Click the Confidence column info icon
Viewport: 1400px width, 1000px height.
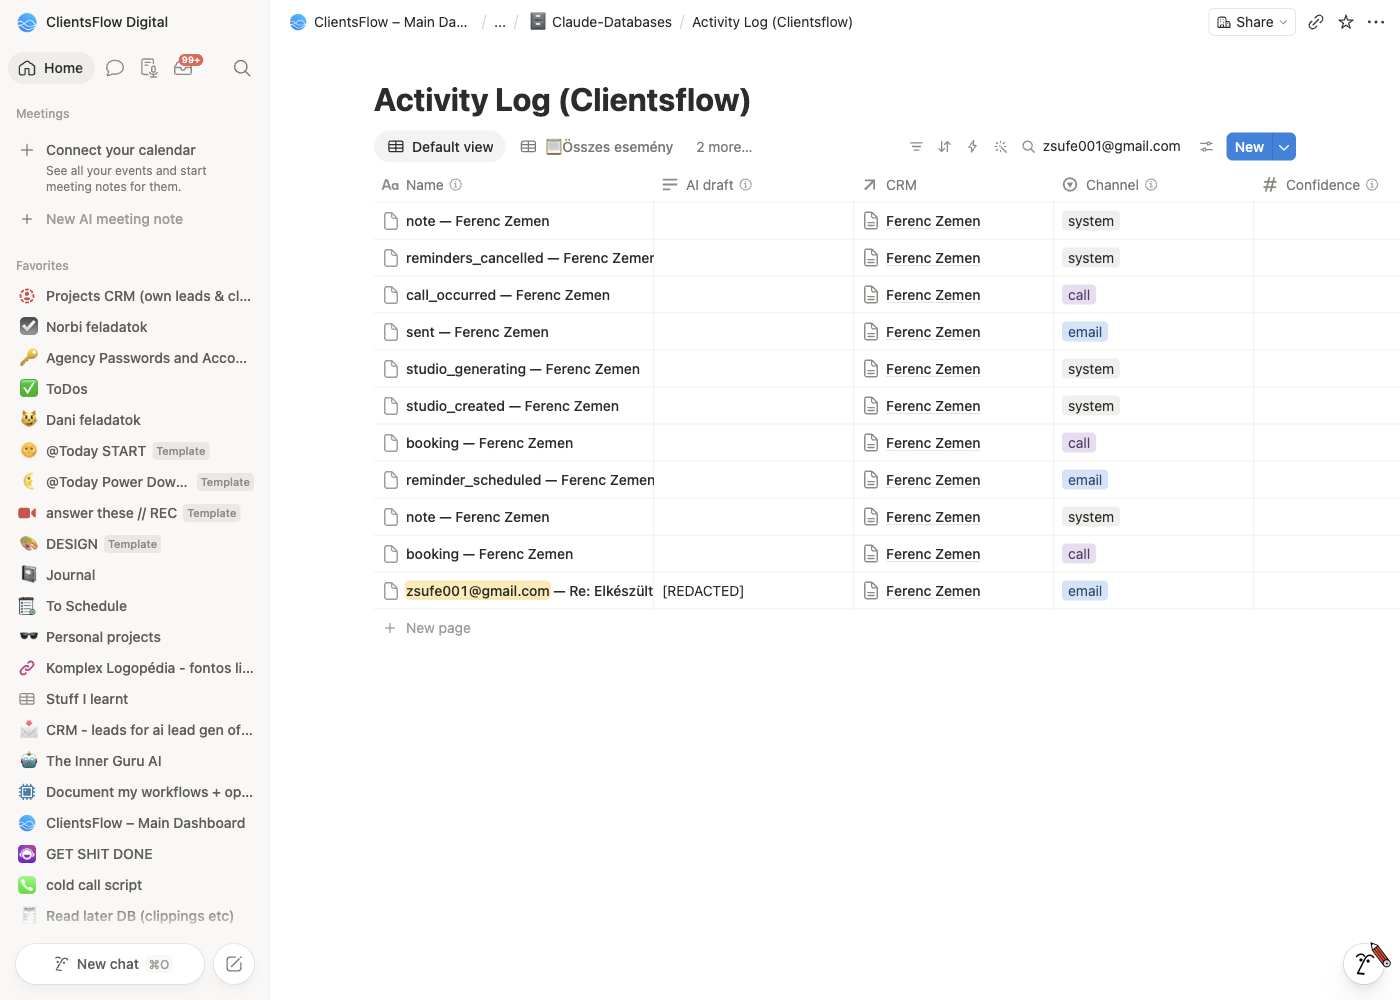(1372, 185)
